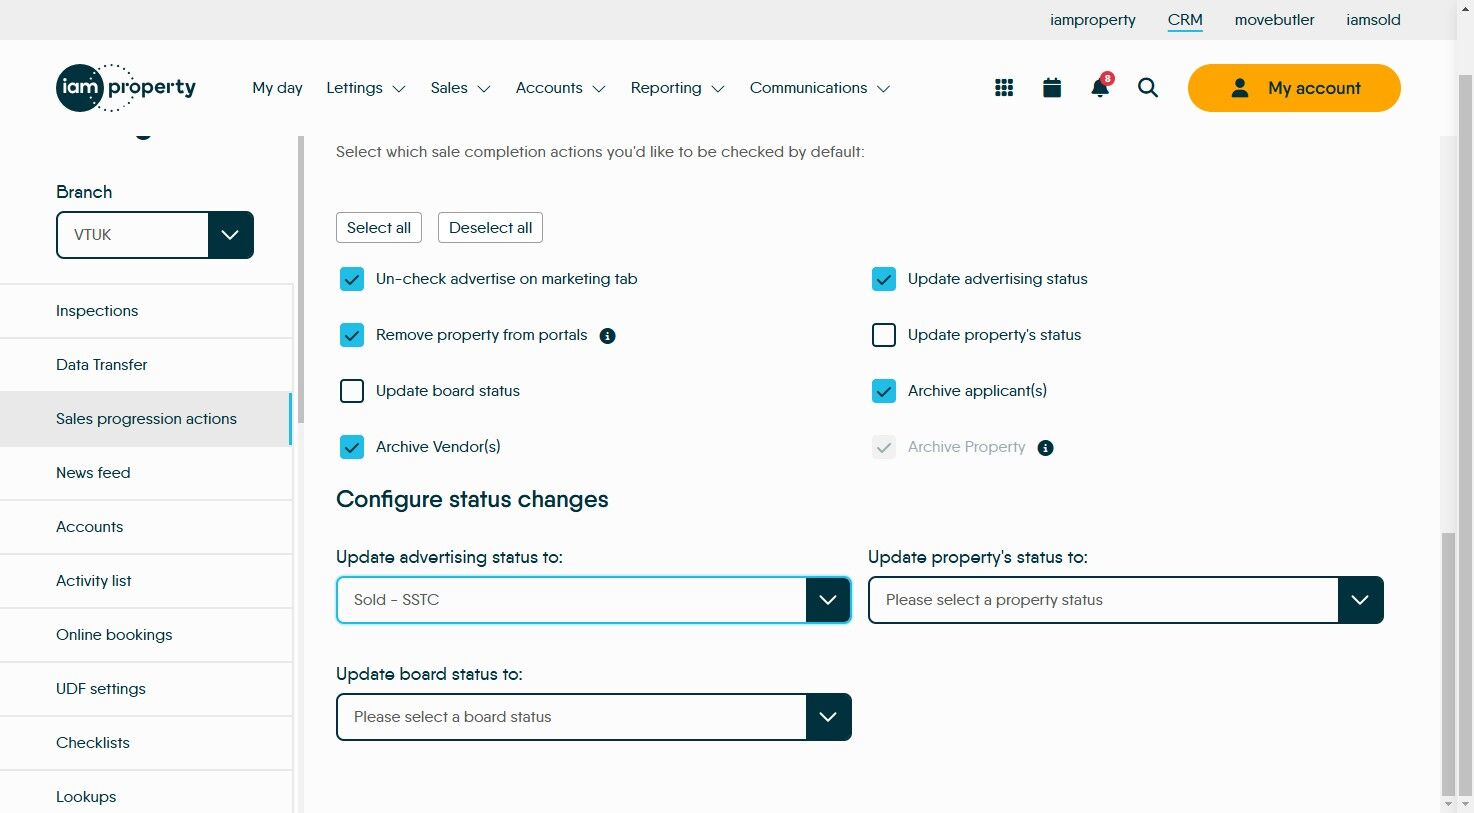Click the search magnifier icon
The width and height of the screenshot is (1474, 813).
point(1148,88)
